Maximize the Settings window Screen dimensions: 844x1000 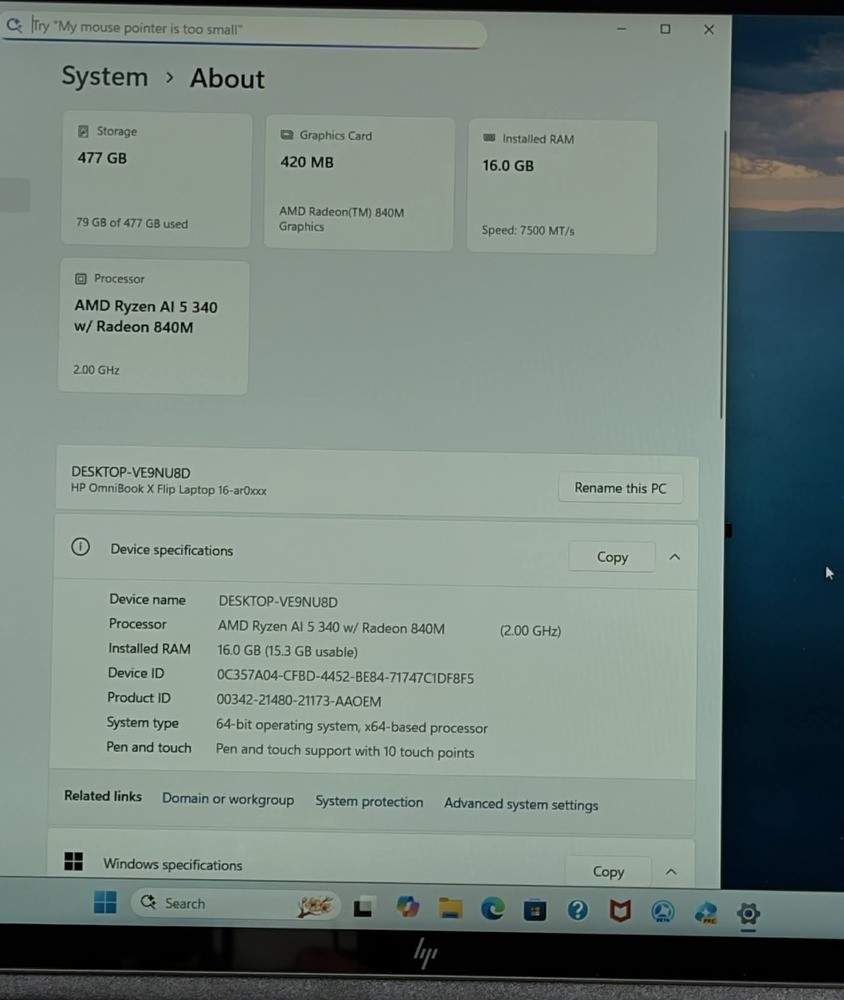[665, 29]
